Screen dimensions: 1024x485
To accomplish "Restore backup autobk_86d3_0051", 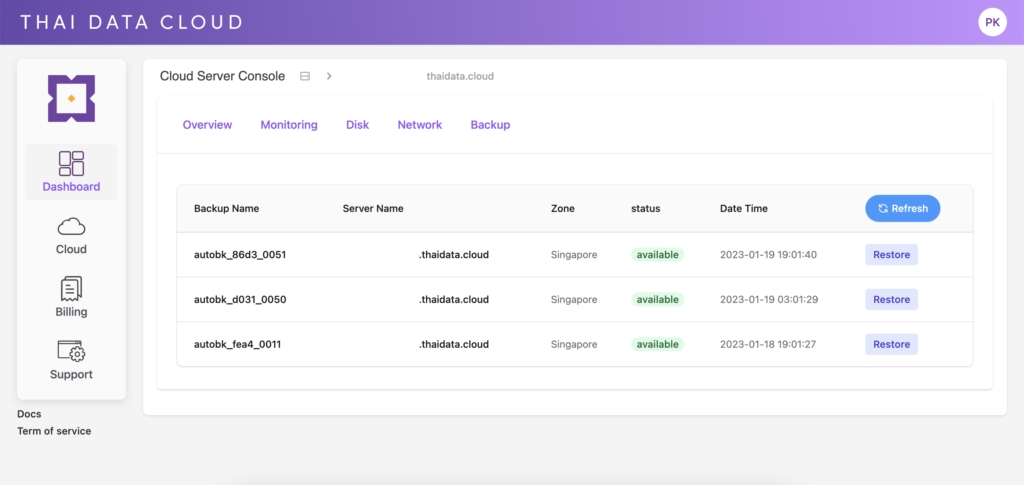I will [x=891, y=255].
